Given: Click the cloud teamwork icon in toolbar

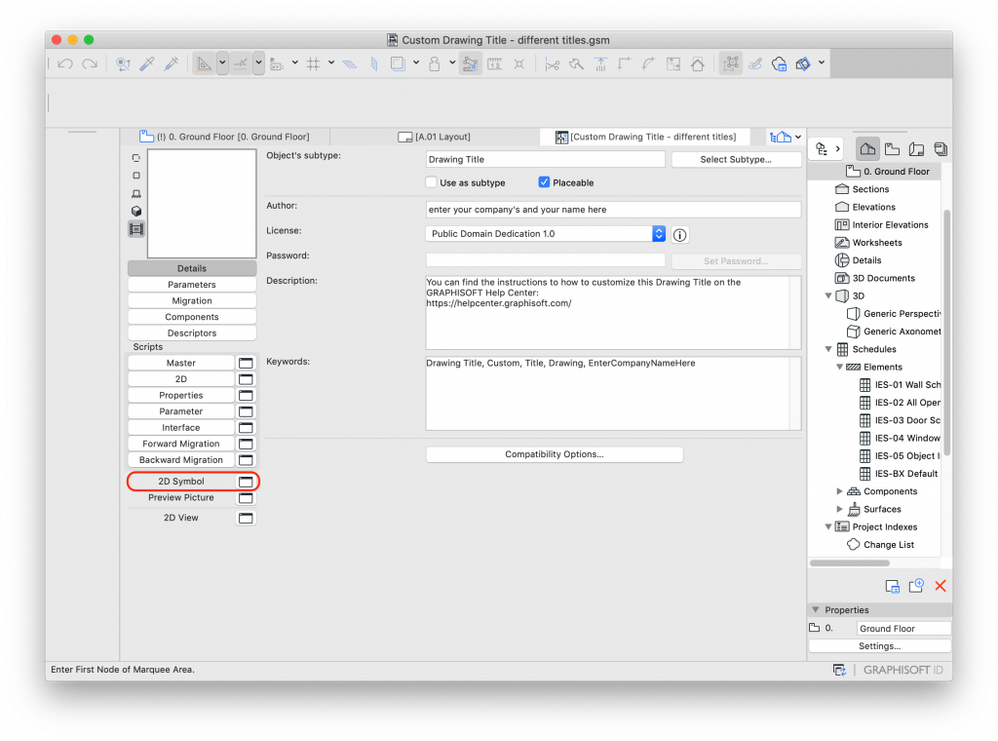Looking at the screenshot, I should (779, 64).
